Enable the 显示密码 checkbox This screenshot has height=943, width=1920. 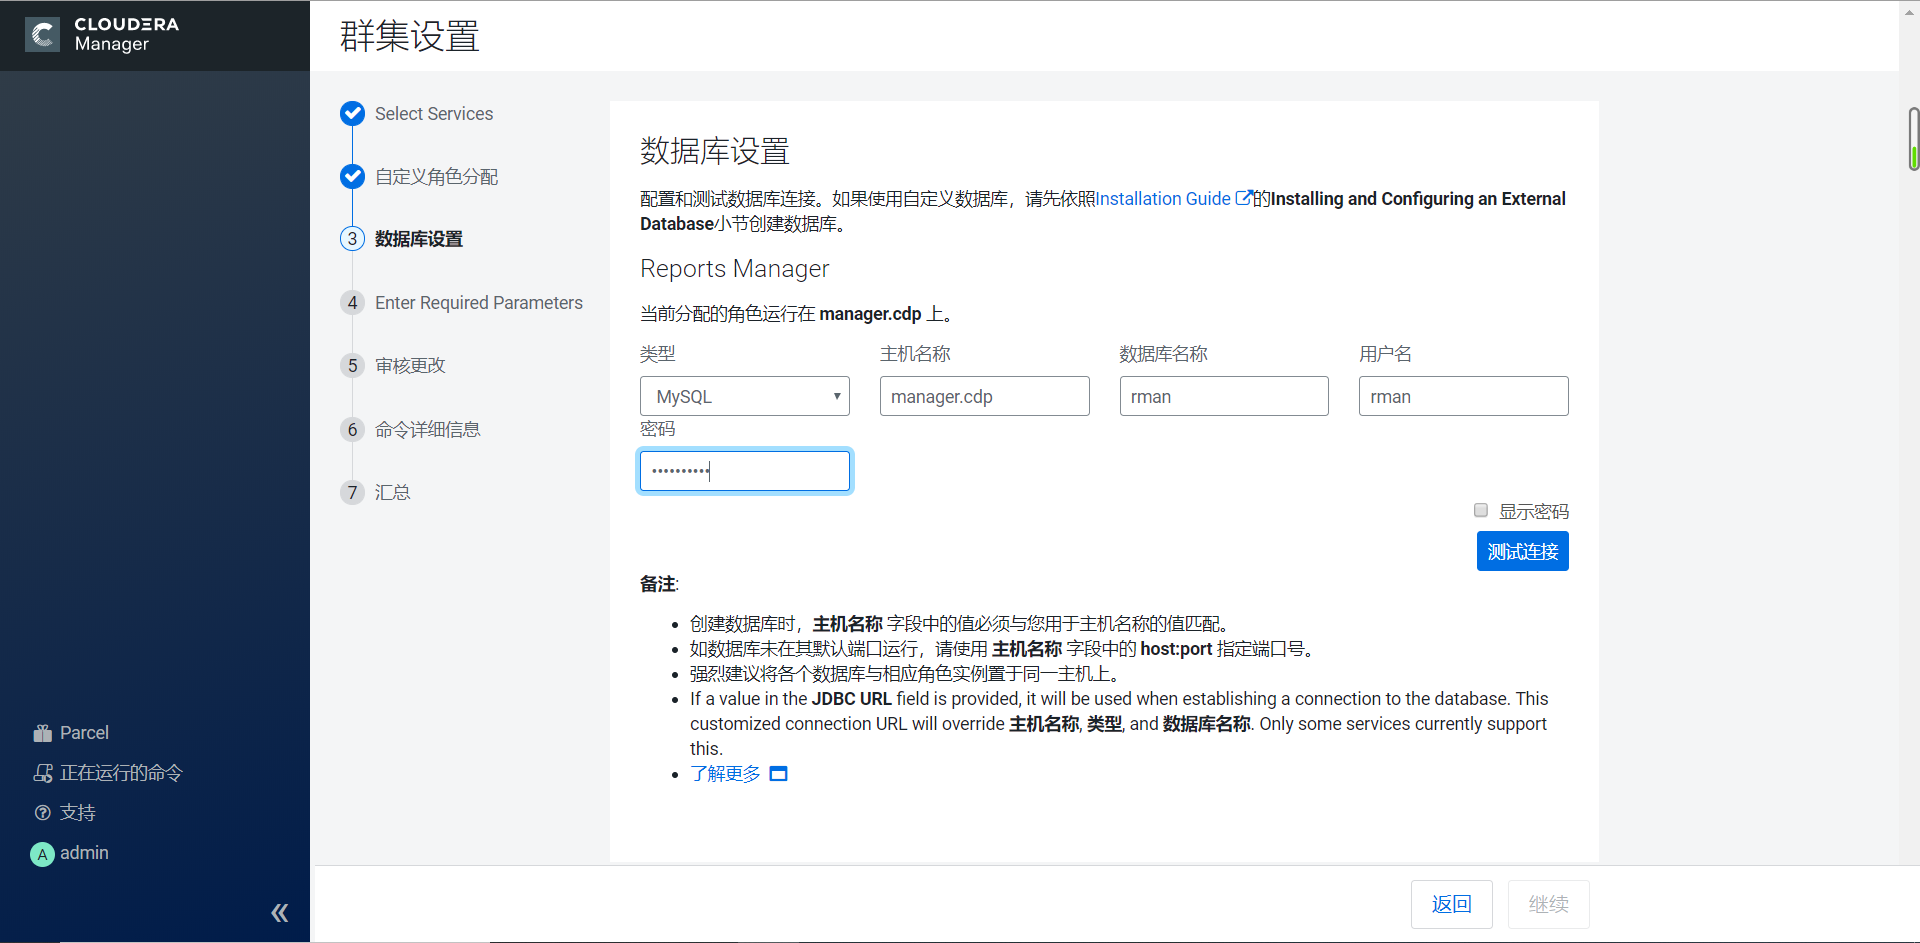1481,510
